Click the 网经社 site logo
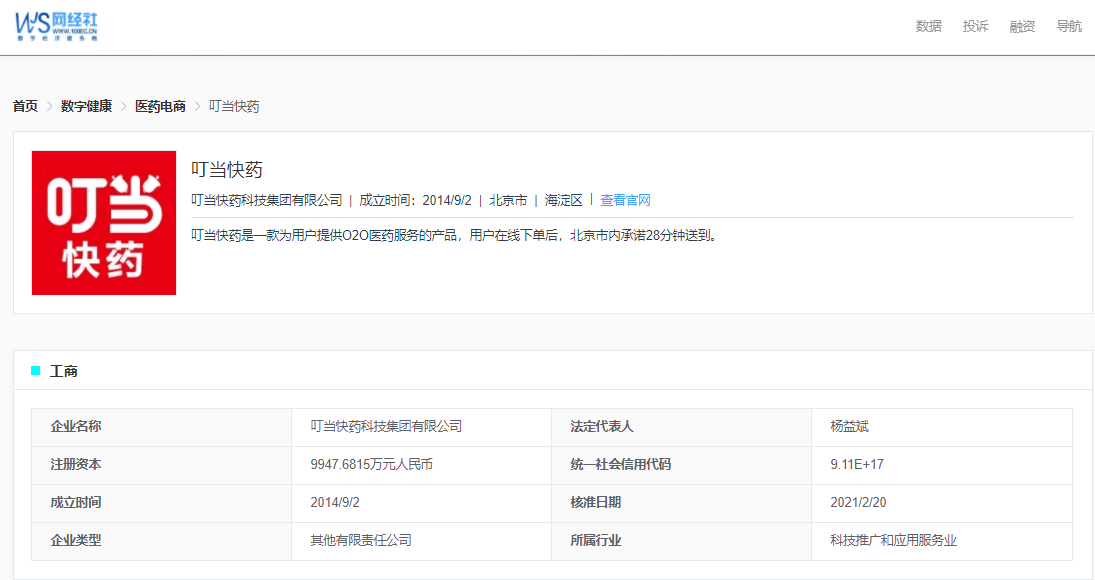This screenshot has width=1095, height=580. click(57, 27)
